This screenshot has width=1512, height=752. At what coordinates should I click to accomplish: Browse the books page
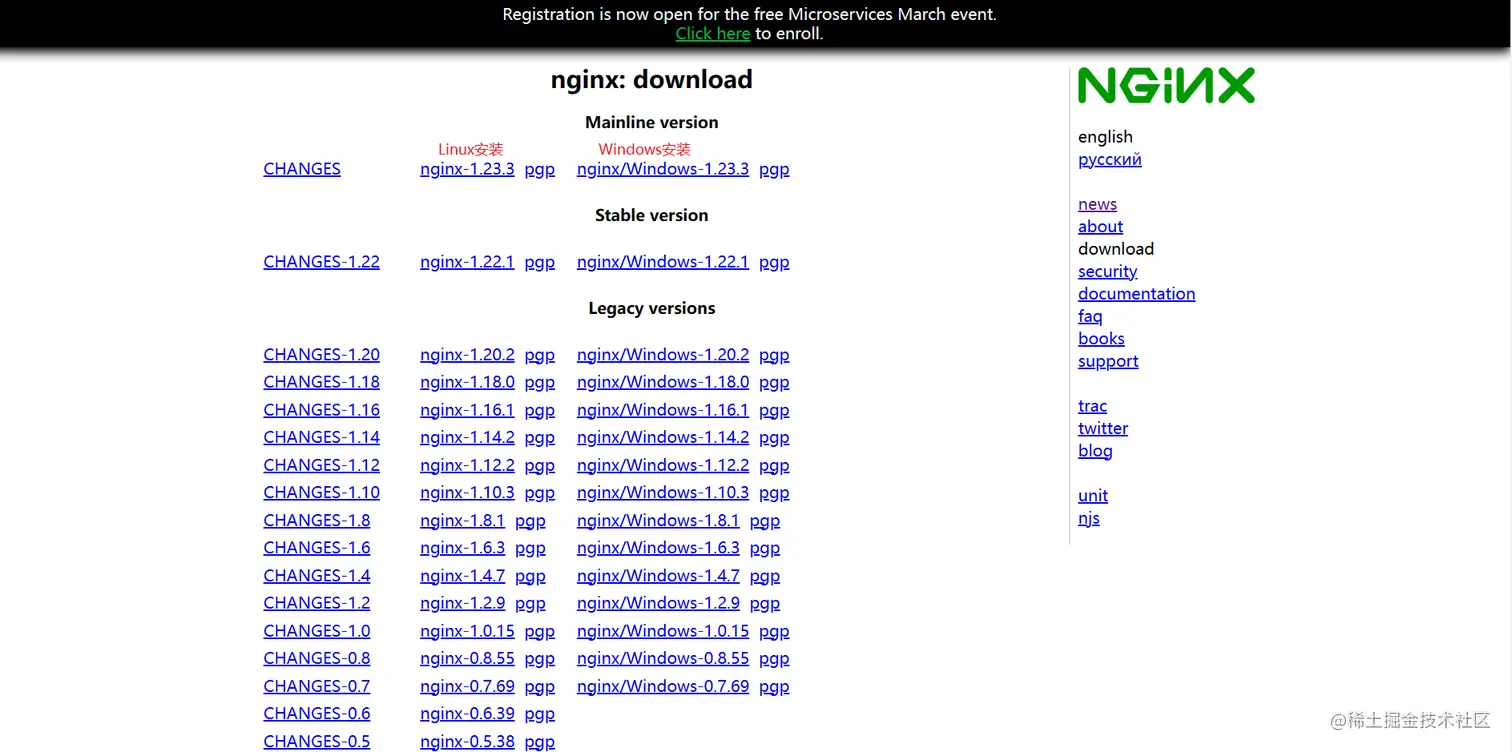(1101, 338)
